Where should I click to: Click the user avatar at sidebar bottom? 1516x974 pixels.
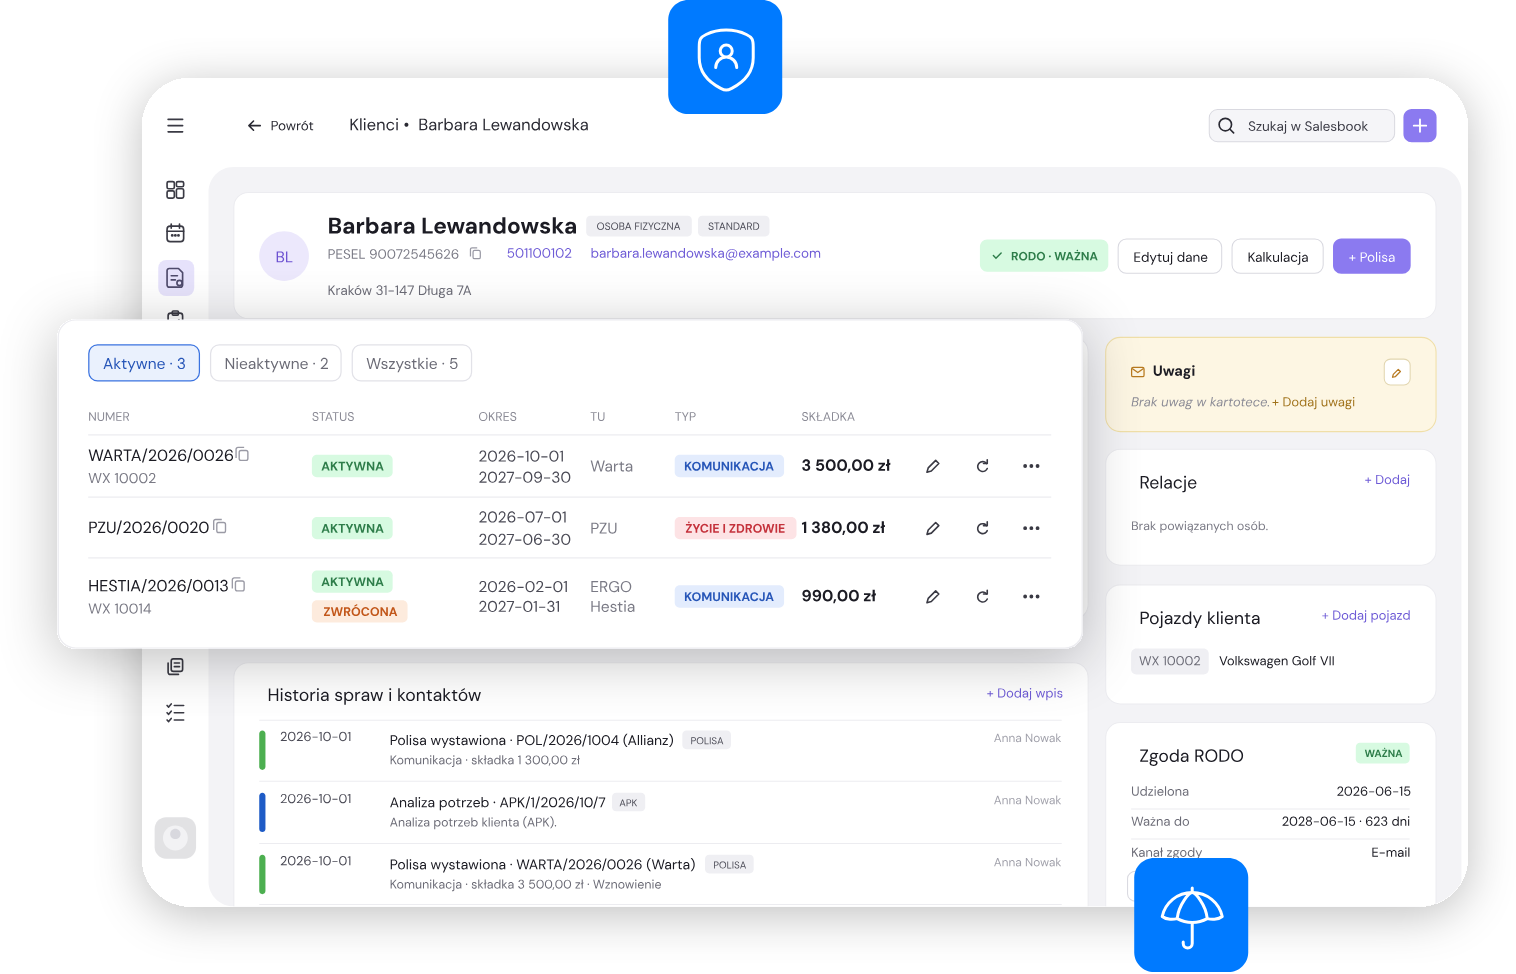[175, 838]
